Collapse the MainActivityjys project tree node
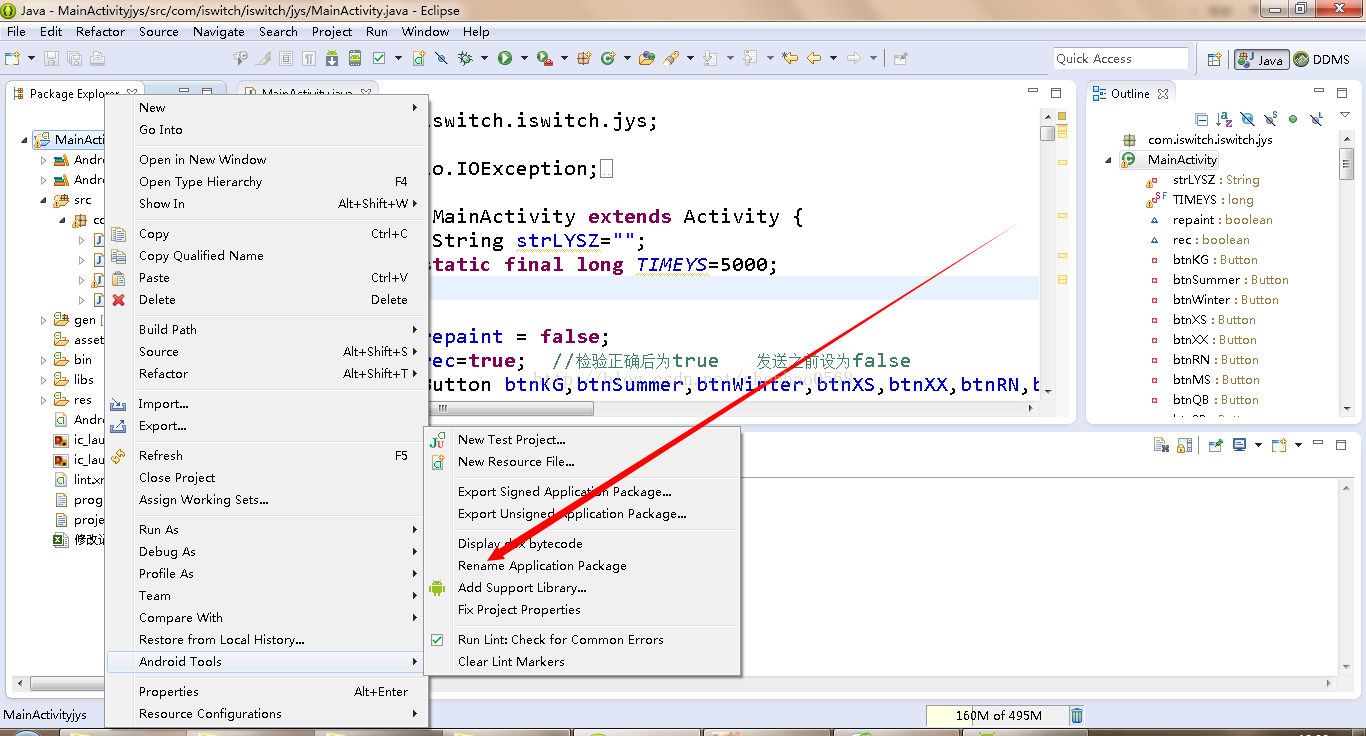 point(25,140)
